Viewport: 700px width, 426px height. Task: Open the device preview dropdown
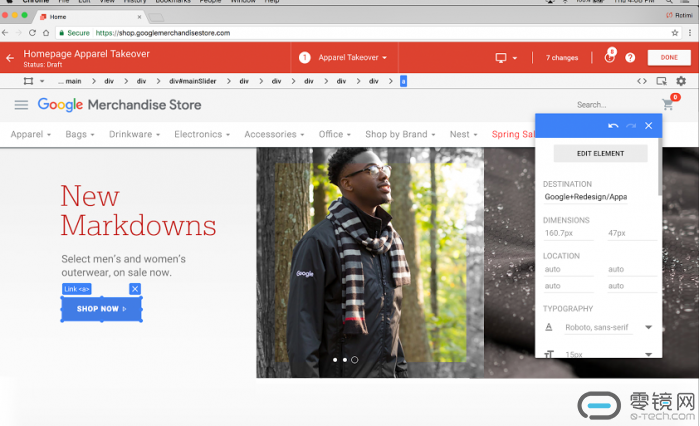(x=507, y=58)
